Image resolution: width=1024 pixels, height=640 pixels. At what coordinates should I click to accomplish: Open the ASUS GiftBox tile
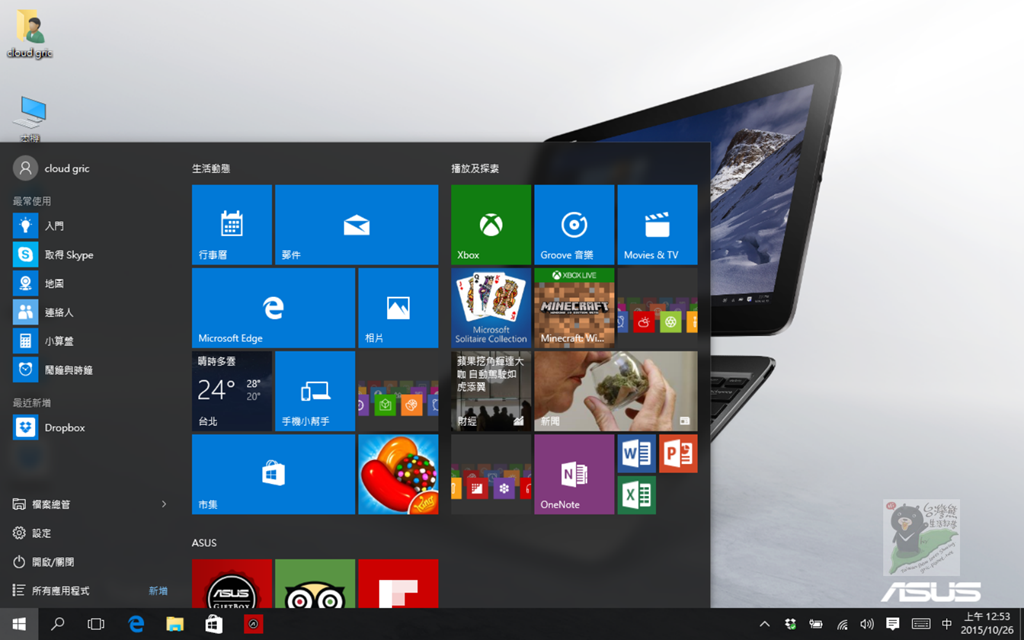click(232, 583)
